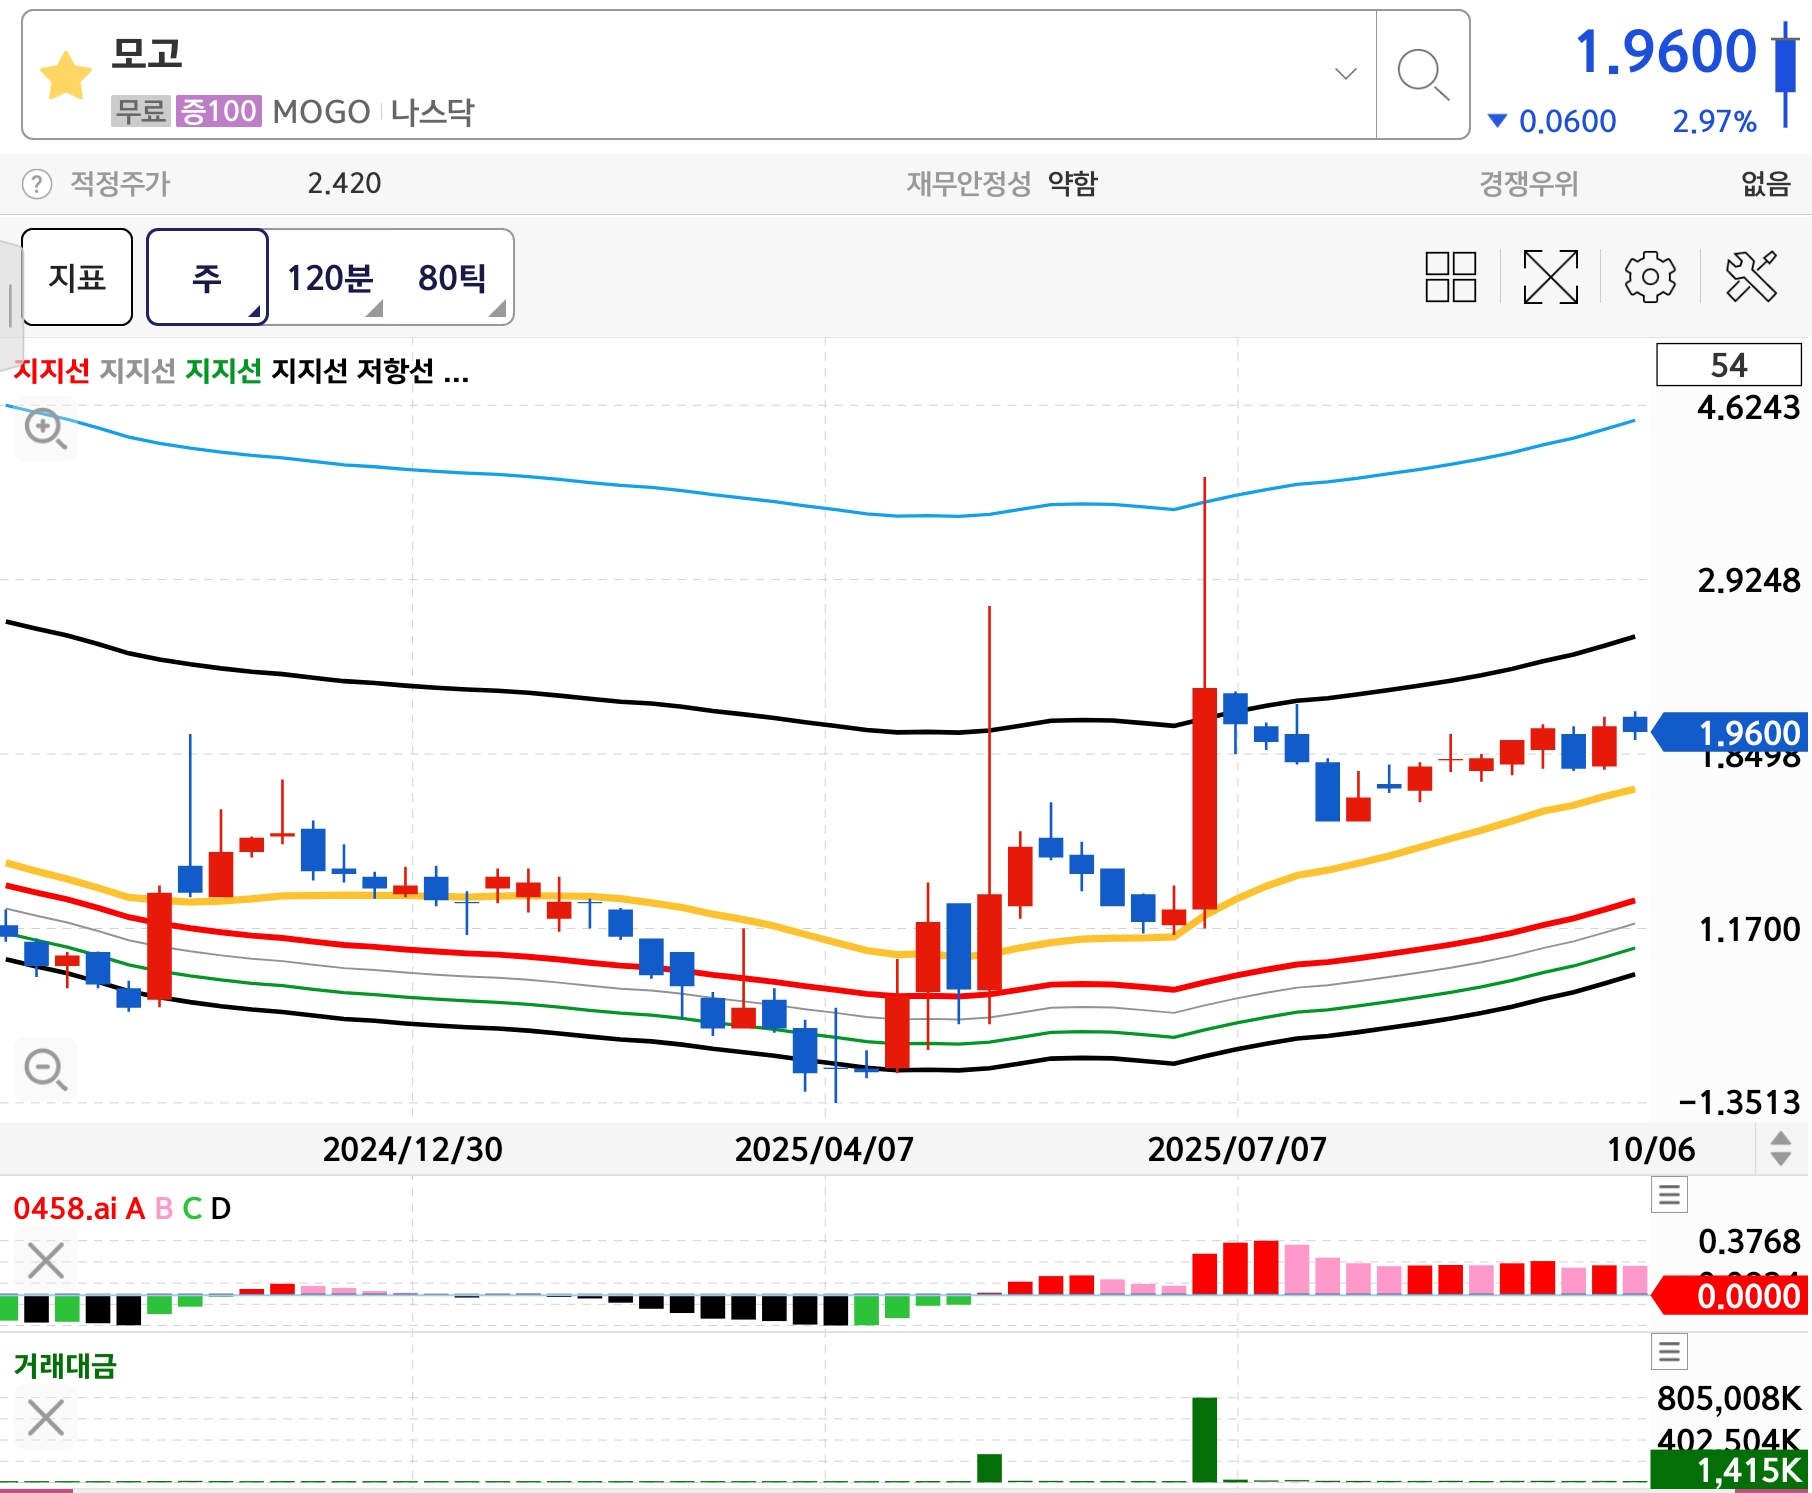Image resolution: width=1812 pixels, height=1493 pixels.
Task: Click the tall green volume bar
Action: click(1205, 1440)
